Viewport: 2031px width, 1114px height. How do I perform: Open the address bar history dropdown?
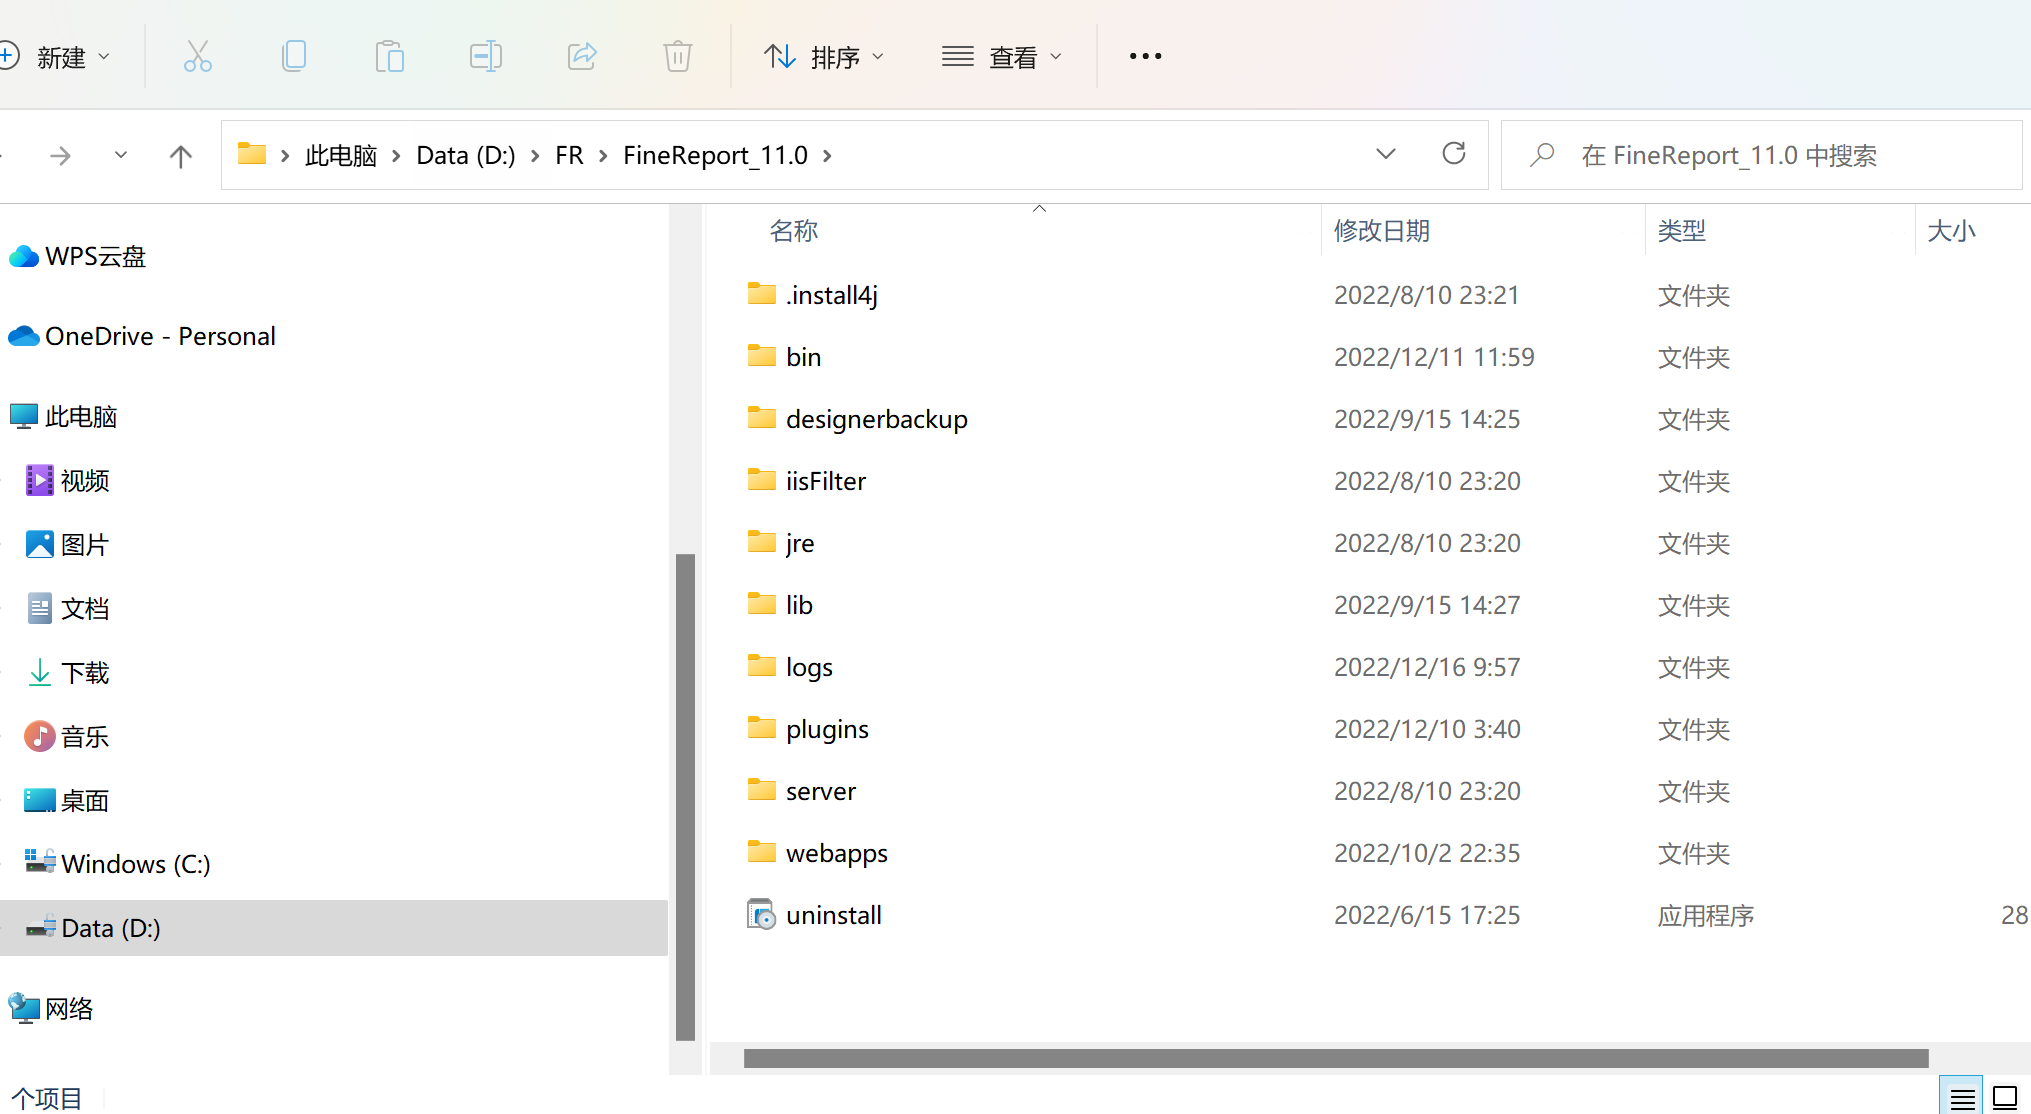1386,154
